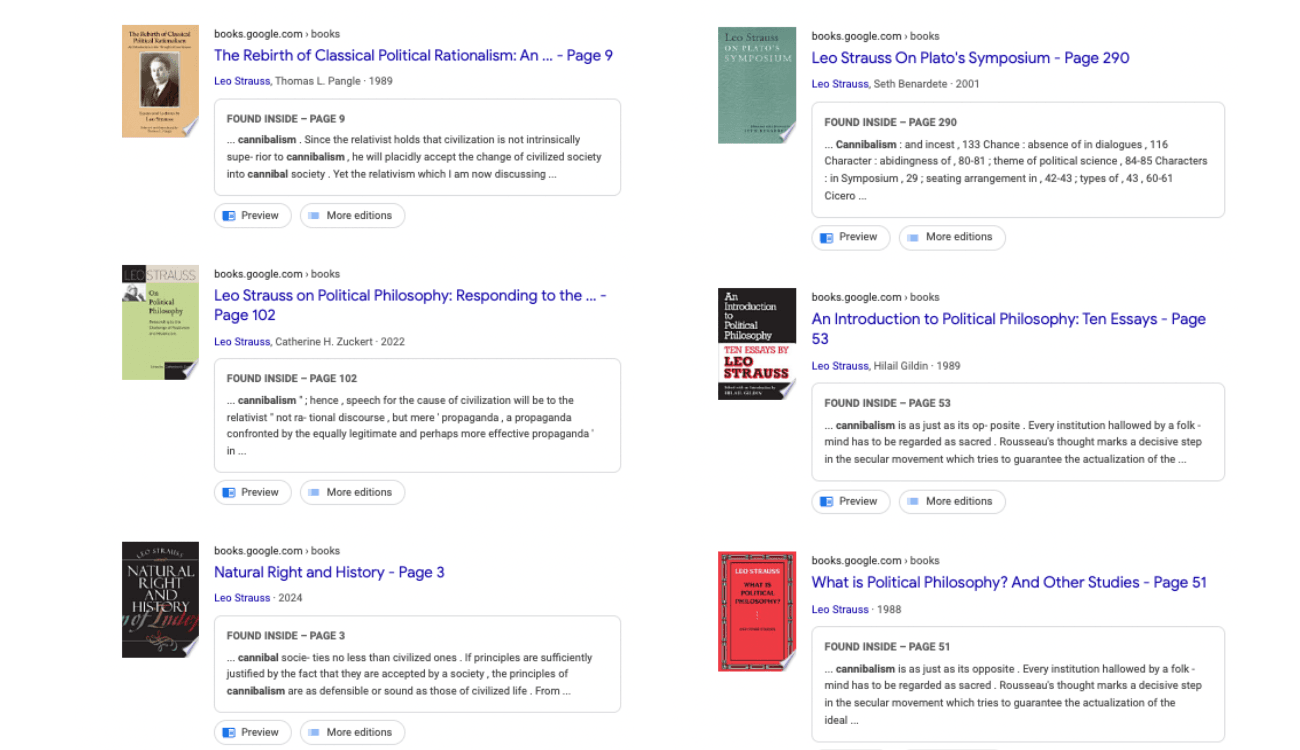Click author Leo Strauss under Natural Right and History
Screen dimensions: 1300x750
point(242,599)
